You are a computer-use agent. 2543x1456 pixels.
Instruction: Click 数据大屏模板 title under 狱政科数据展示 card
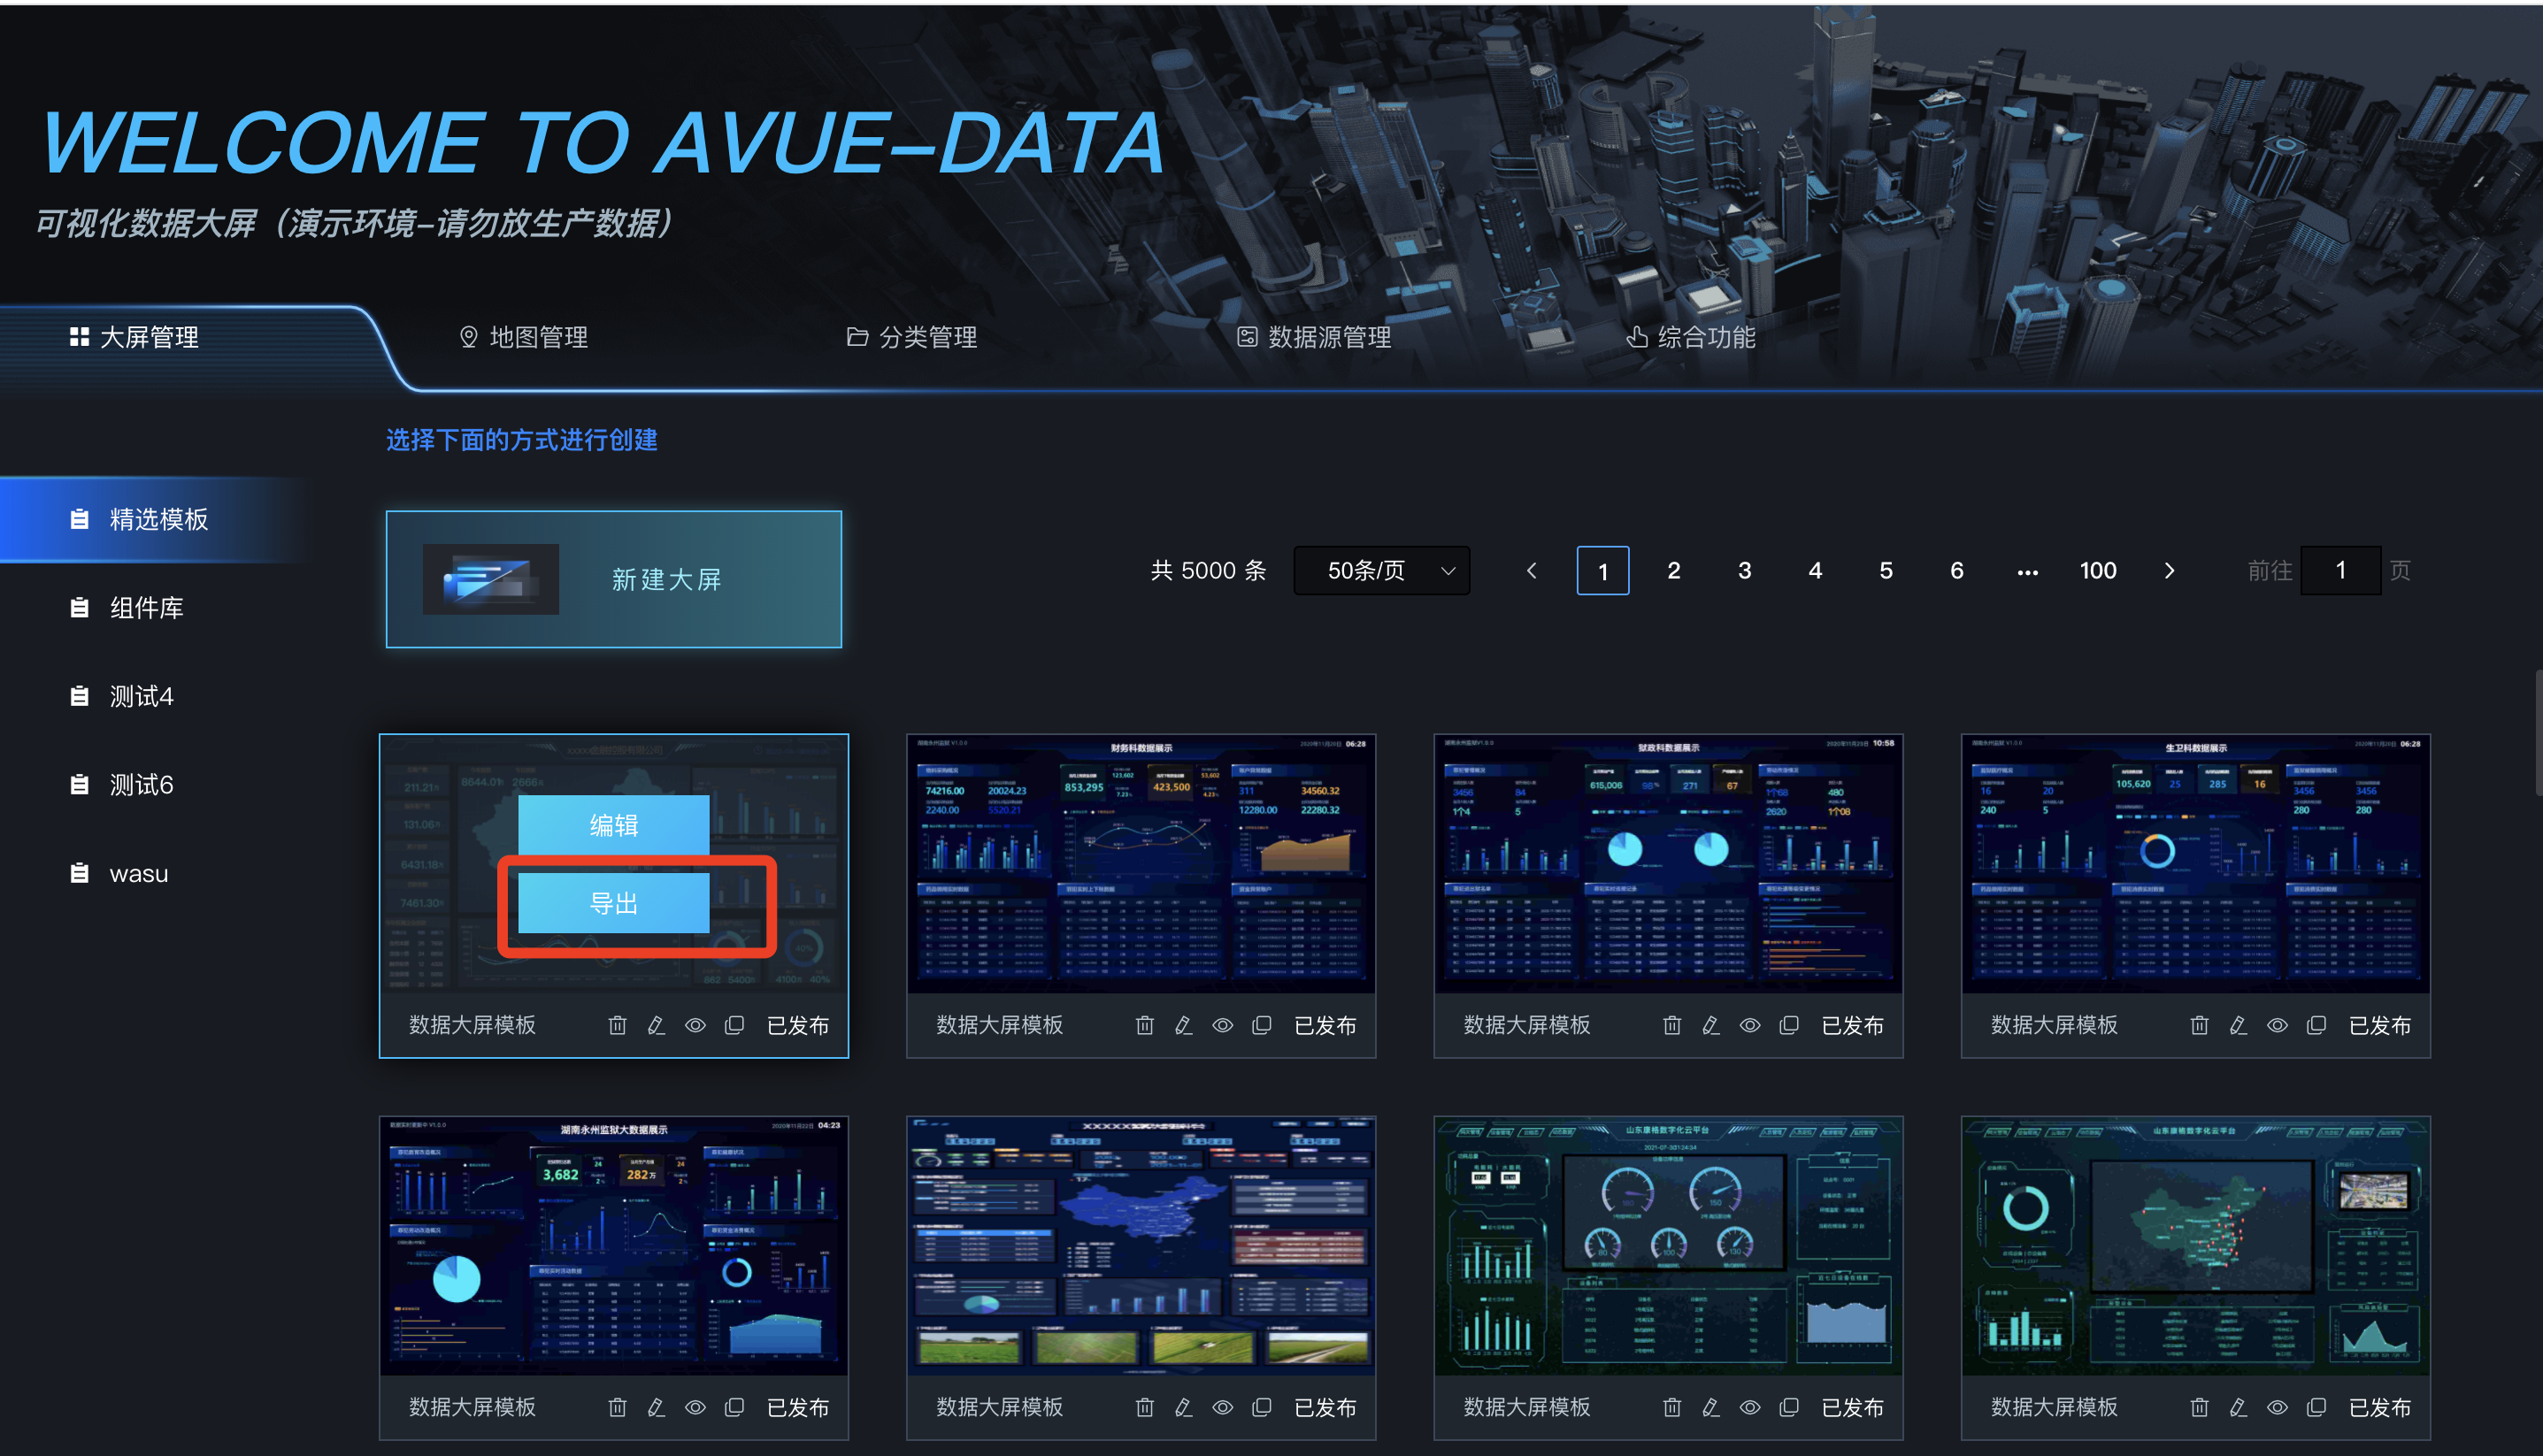click(1527, 1025)
